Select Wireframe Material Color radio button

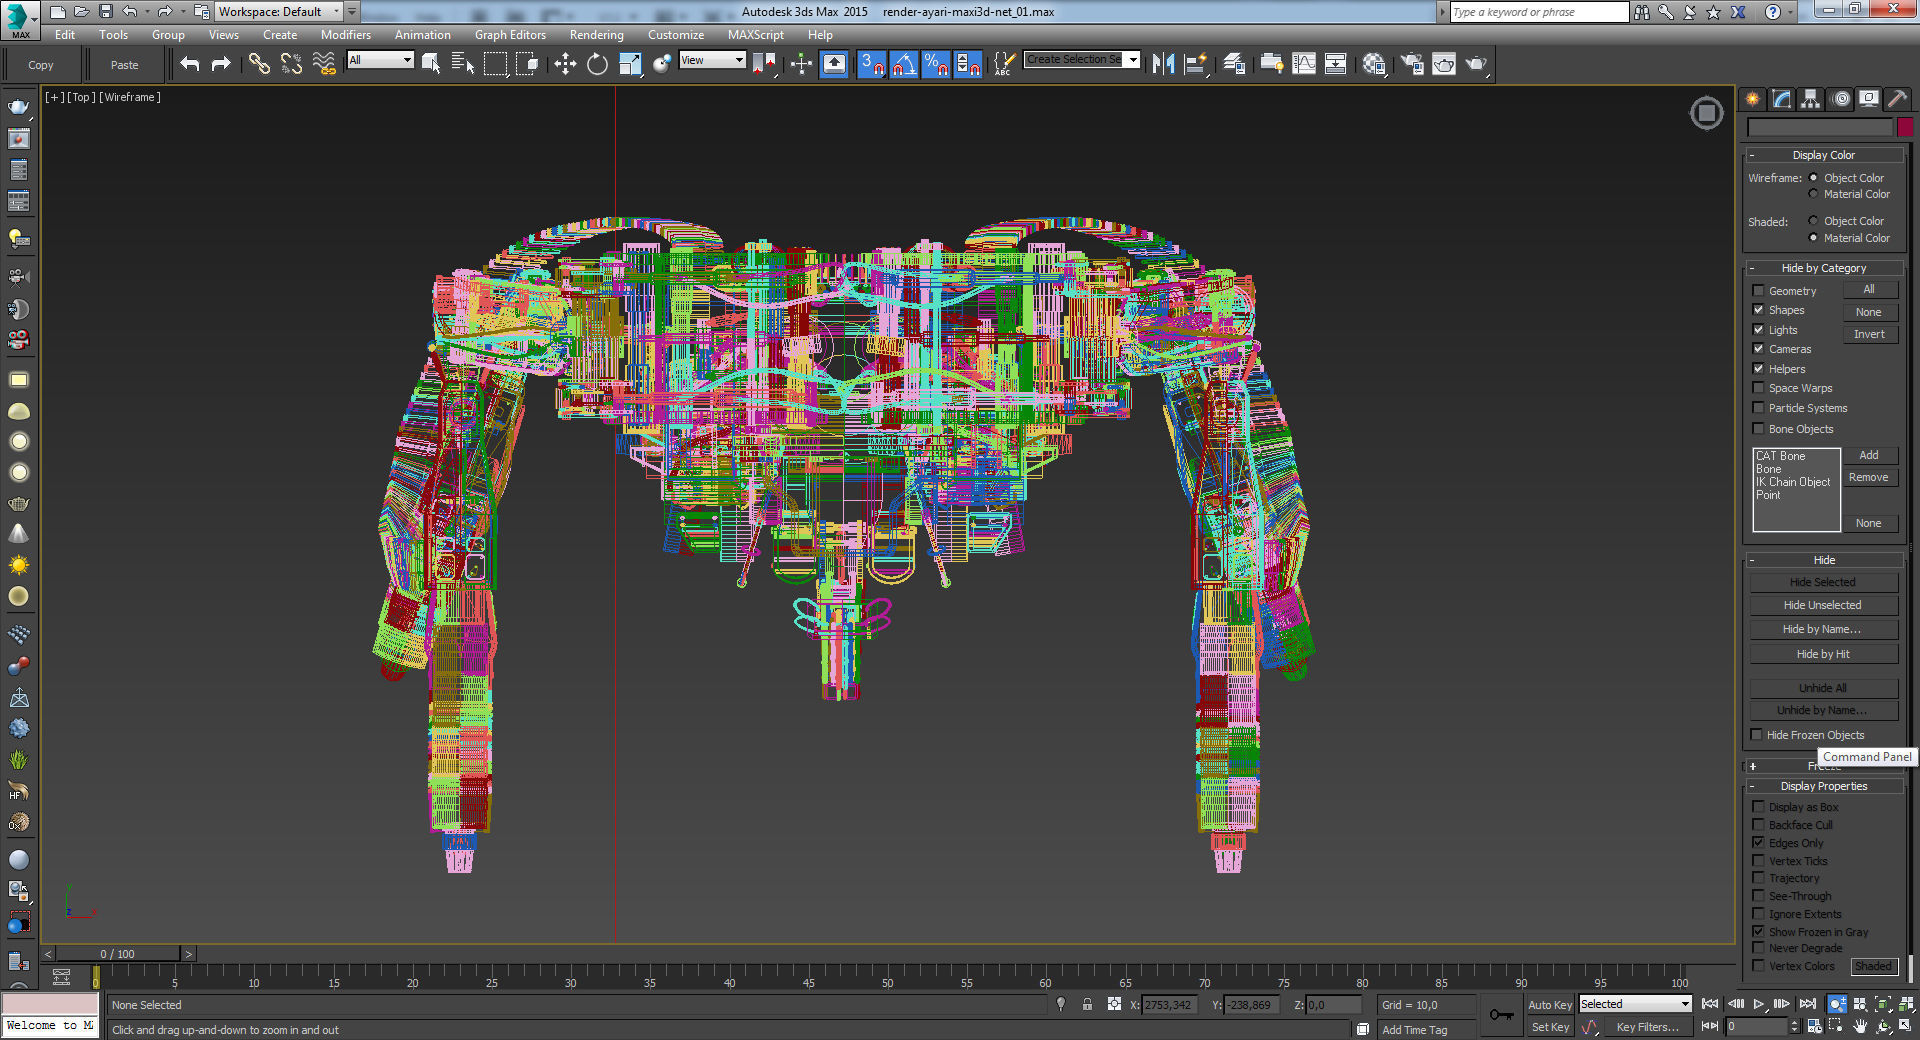click(1813, 194)
